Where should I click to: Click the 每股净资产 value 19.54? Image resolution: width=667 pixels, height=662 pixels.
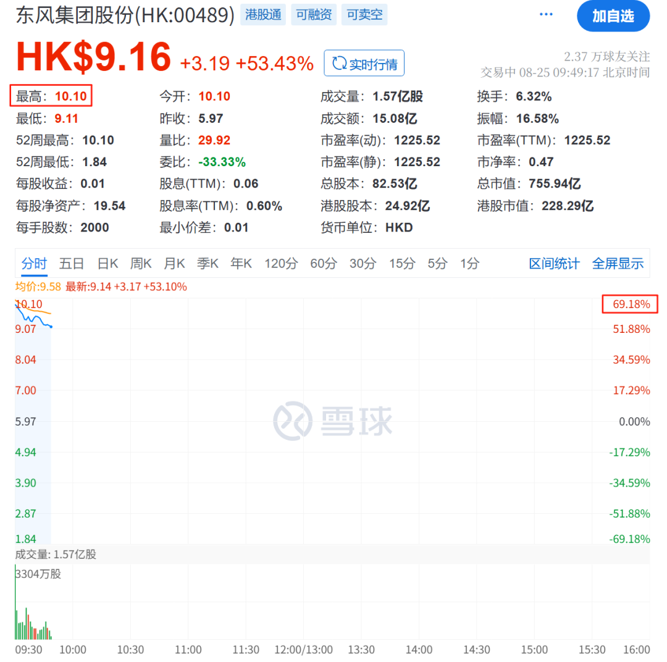point(109,206)
